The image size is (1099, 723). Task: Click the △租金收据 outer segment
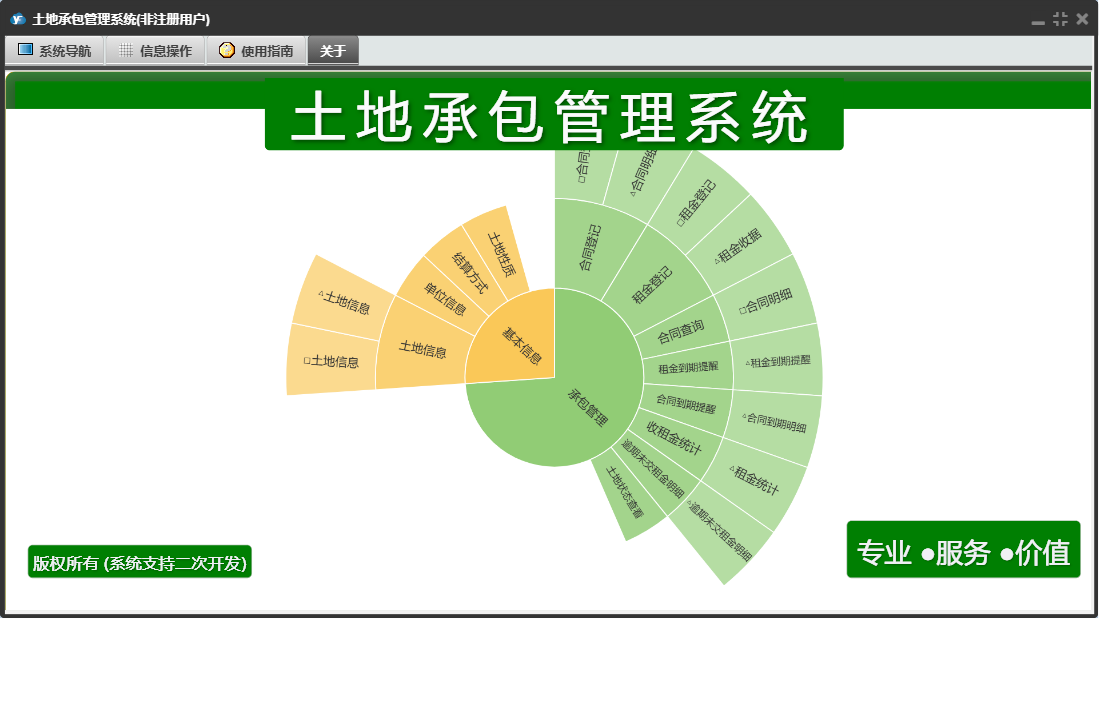coord(738,245)
